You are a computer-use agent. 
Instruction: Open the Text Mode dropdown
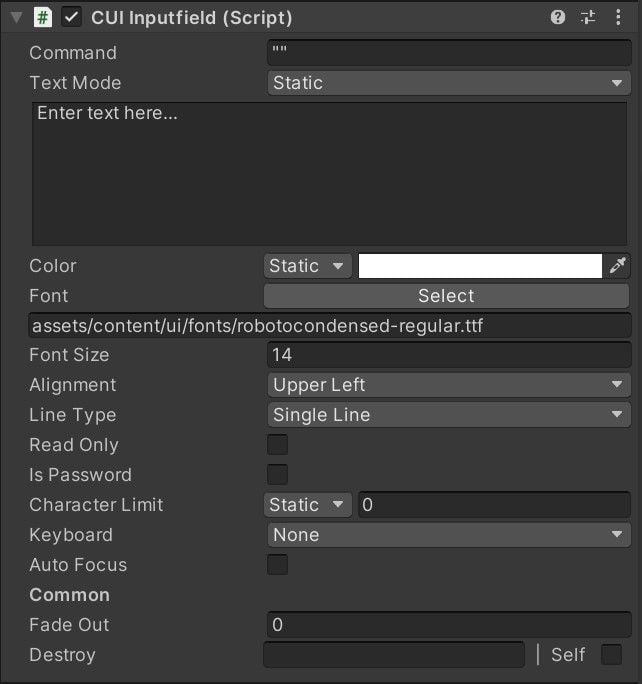(449, 83)
